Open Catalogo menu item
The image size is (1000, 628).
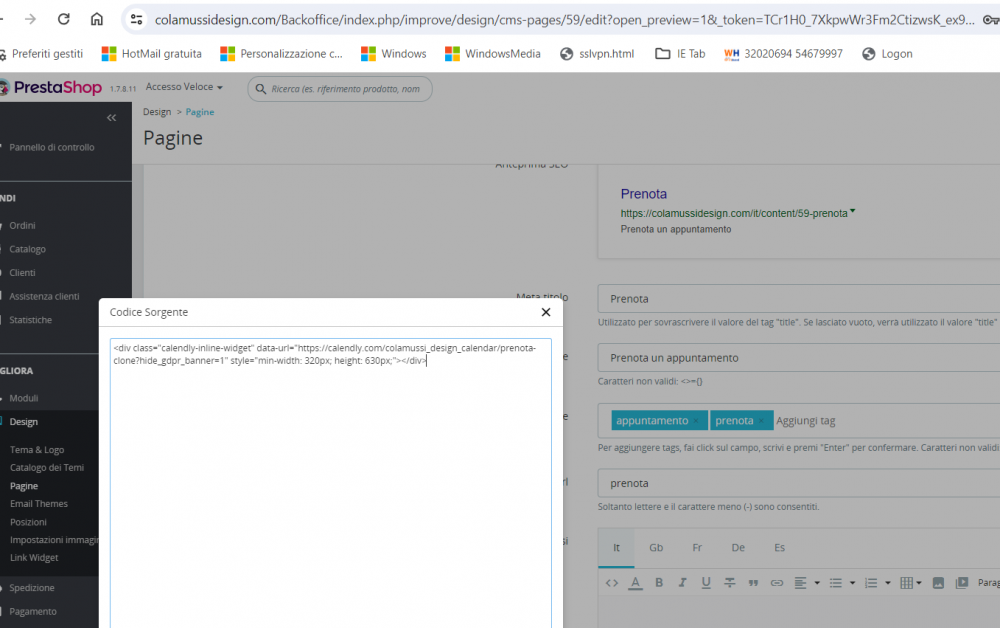click(27, 249)
